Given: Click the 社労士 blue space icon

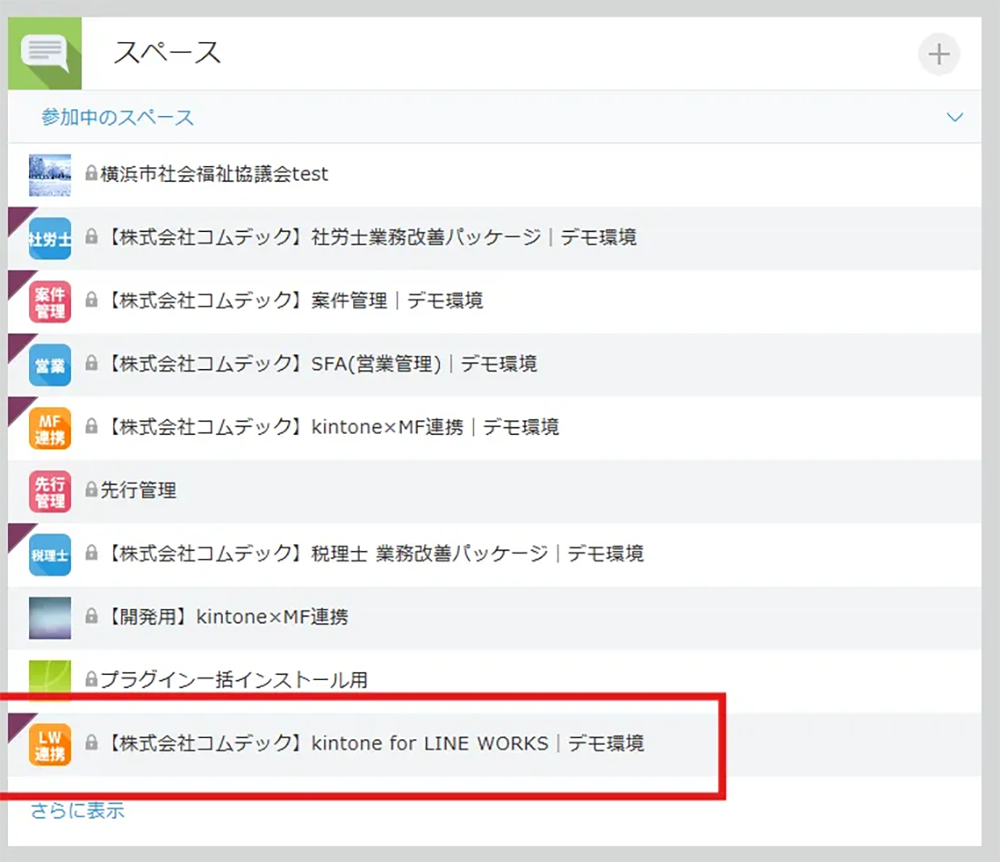Looking at the screenshot, I should pos(50,238).
